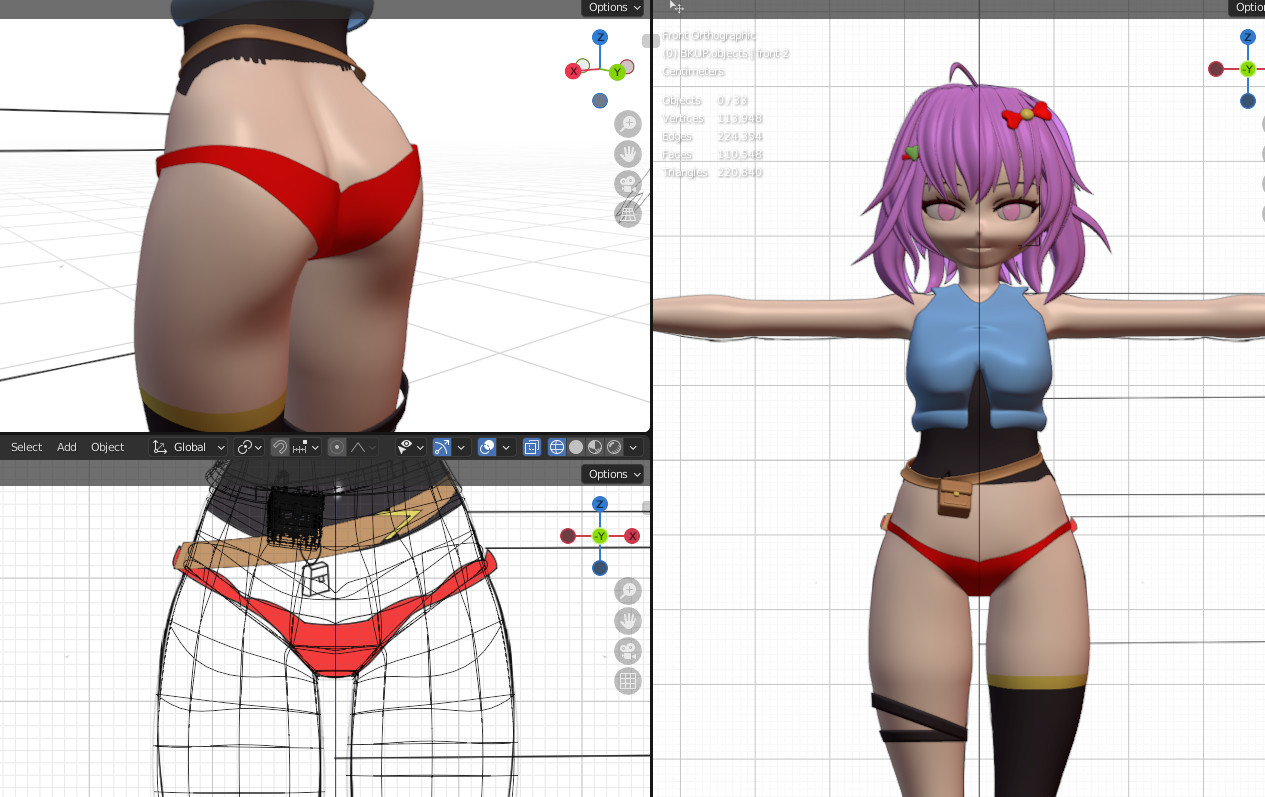Open overlay settings dropdown arrow
1265x797 pixels.
tap(506, 447)
